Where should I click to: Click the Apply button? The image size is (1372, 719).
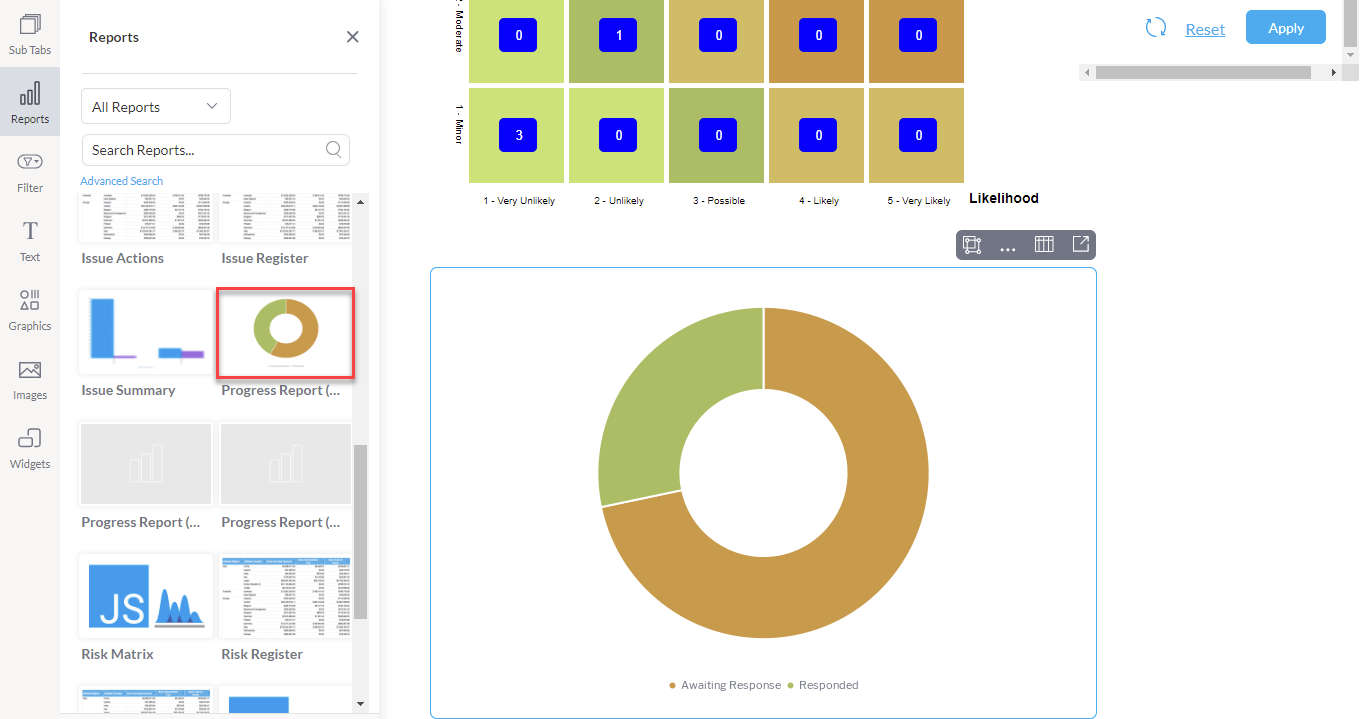coord(1286,28)
